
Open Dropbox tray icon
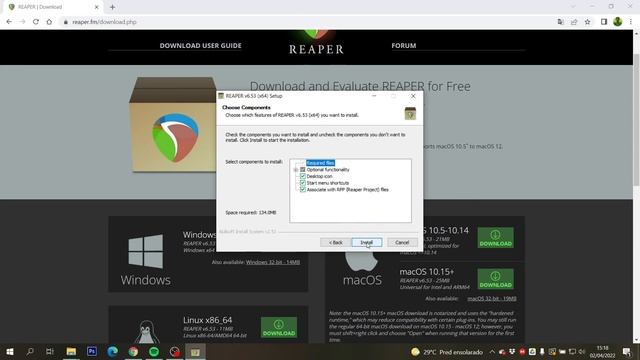[x=512, y=351]
